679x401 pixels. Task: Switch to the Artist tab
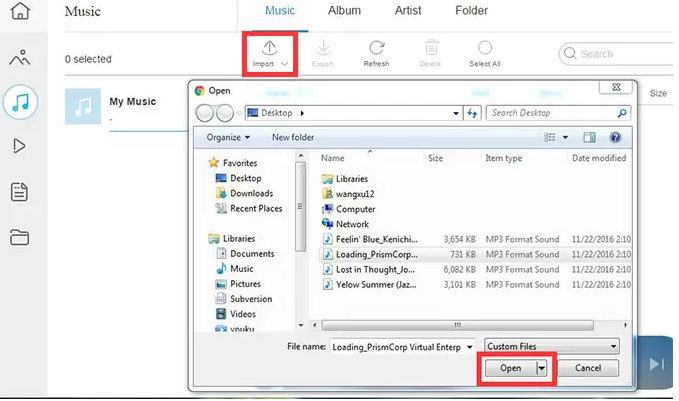pyautogui.click(x=407, y=11)
